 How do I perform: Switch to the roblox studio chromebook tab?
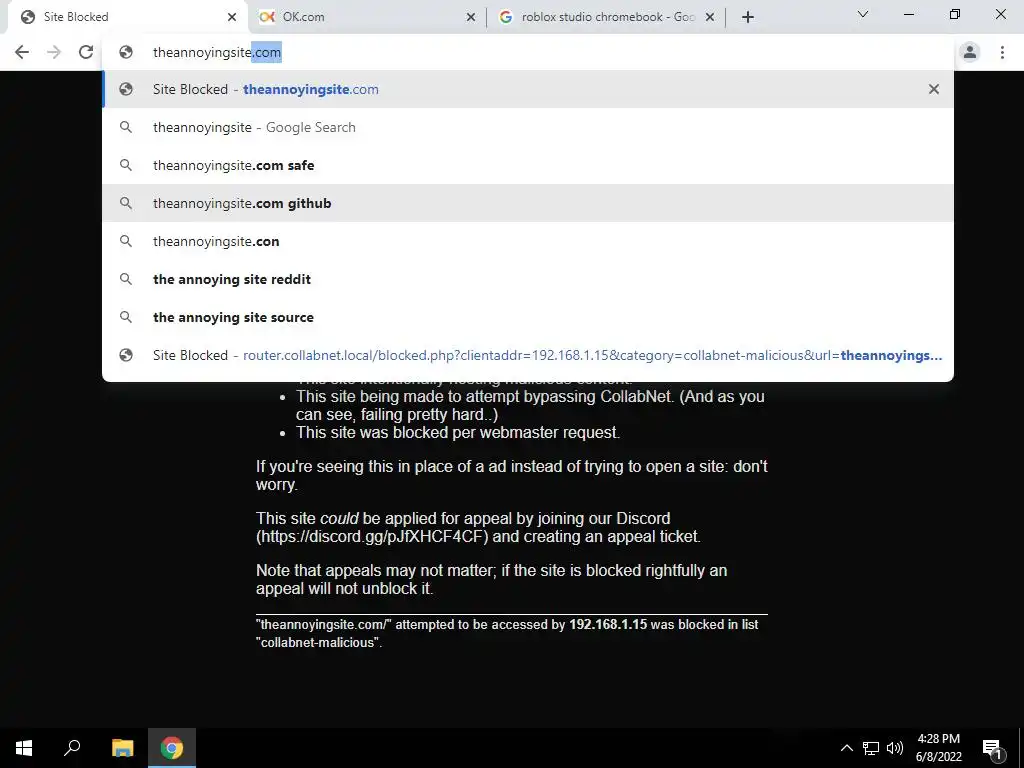[x=605, y=17]
